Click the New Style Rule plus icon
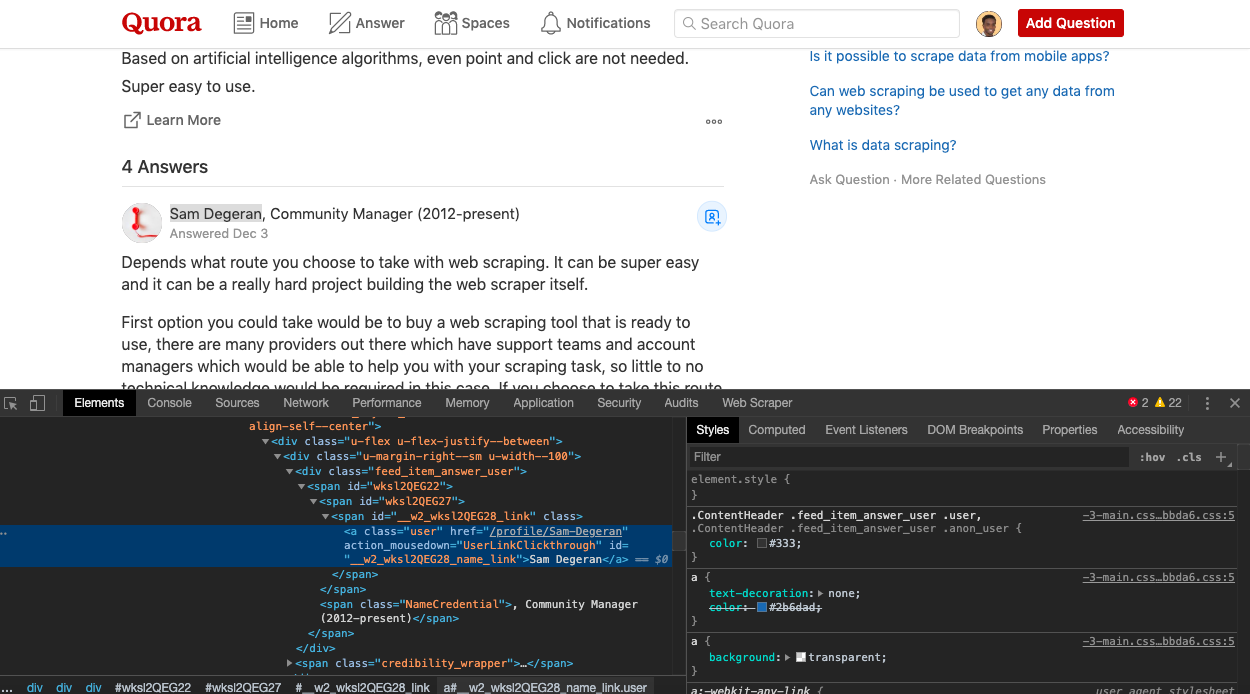This screenshot has height=694, width=1250. pos(1221,456)
